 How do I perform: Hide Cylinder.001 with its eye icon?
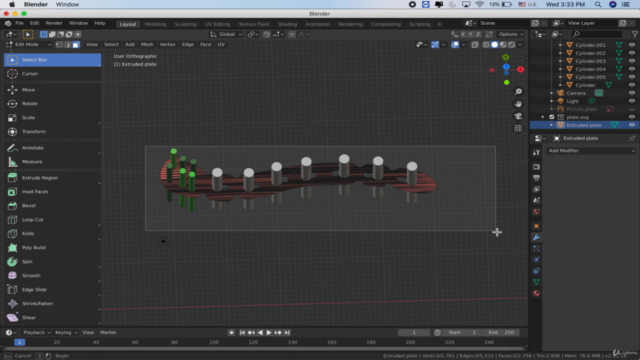[632, 45]
